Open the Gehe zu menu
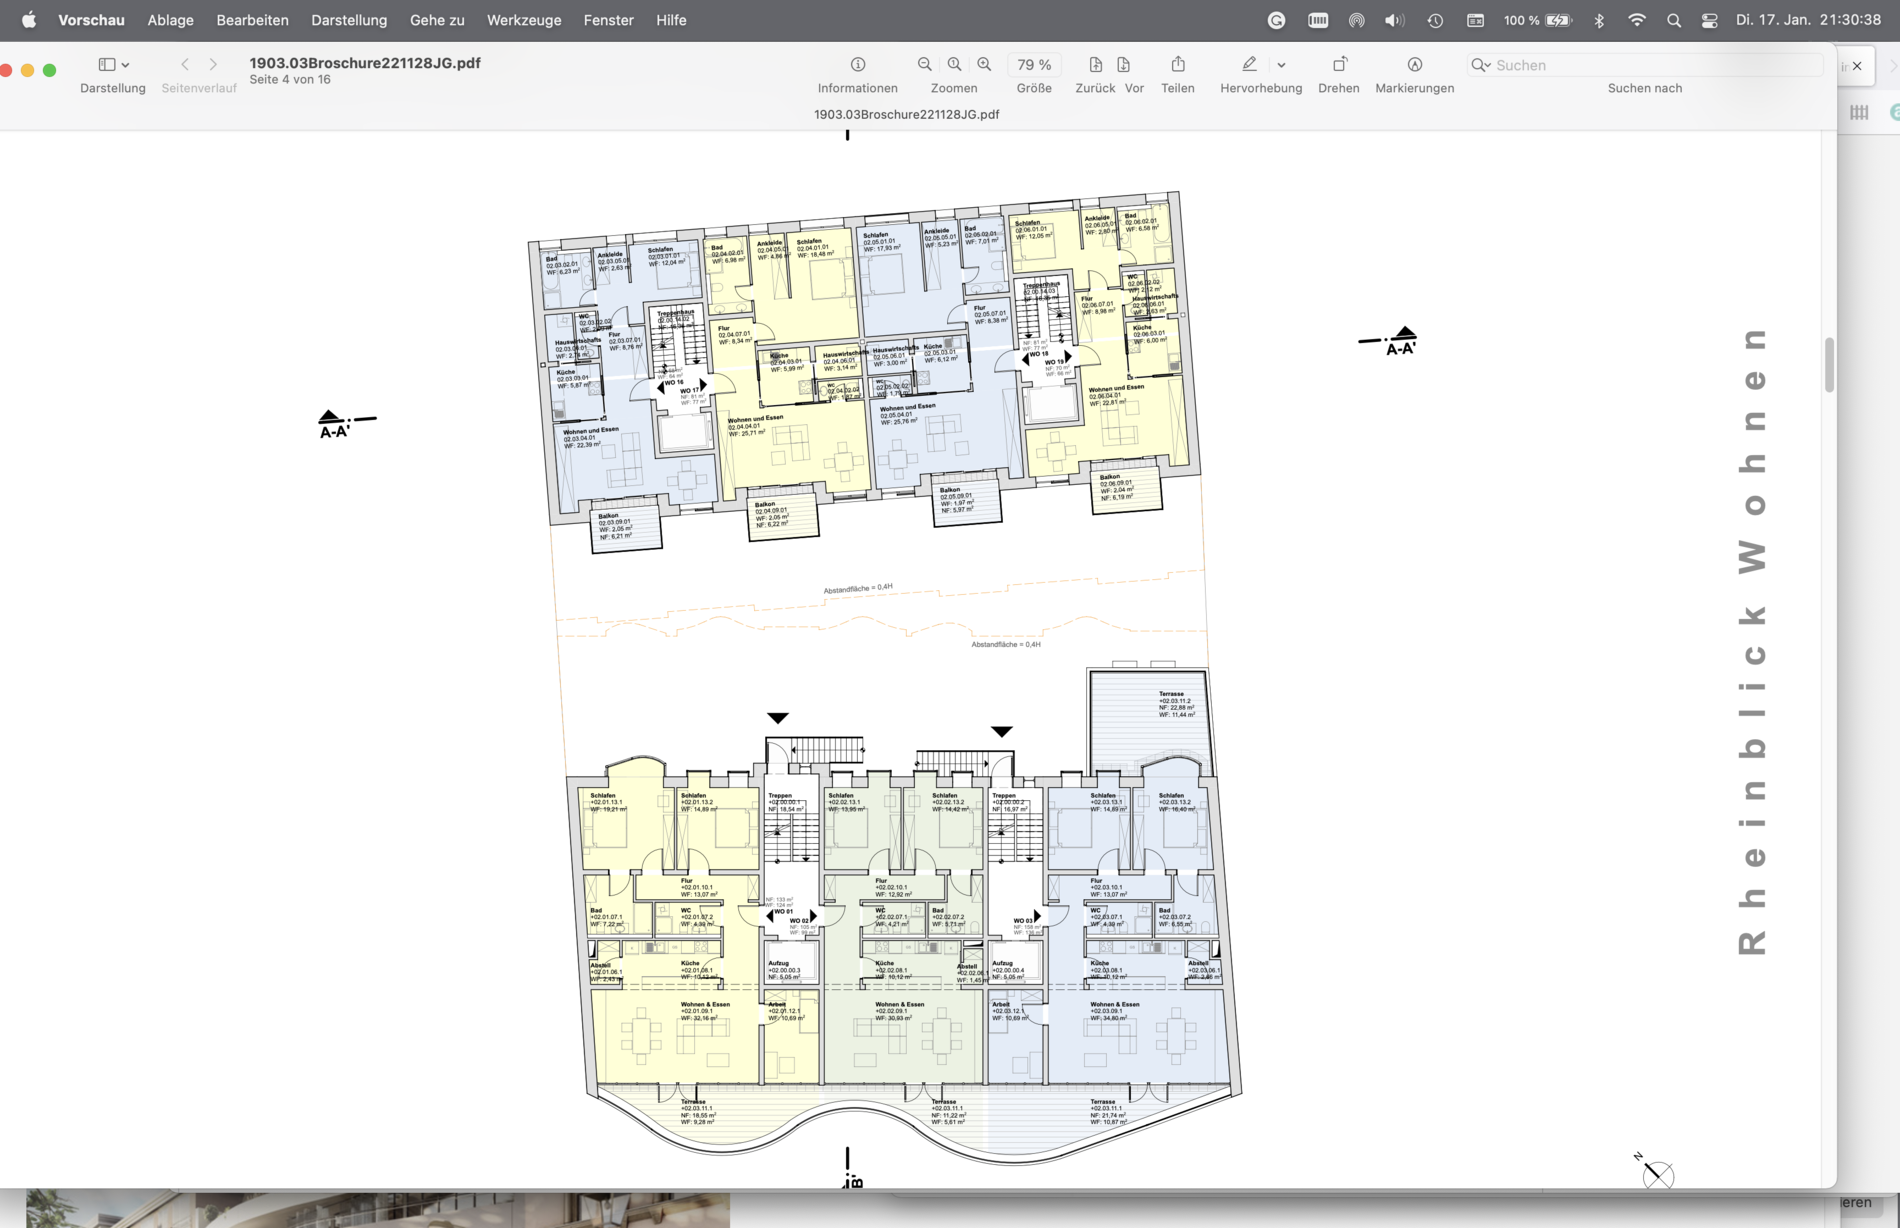The width and height of the screenshot is (1900, 1228). [437, 20]
